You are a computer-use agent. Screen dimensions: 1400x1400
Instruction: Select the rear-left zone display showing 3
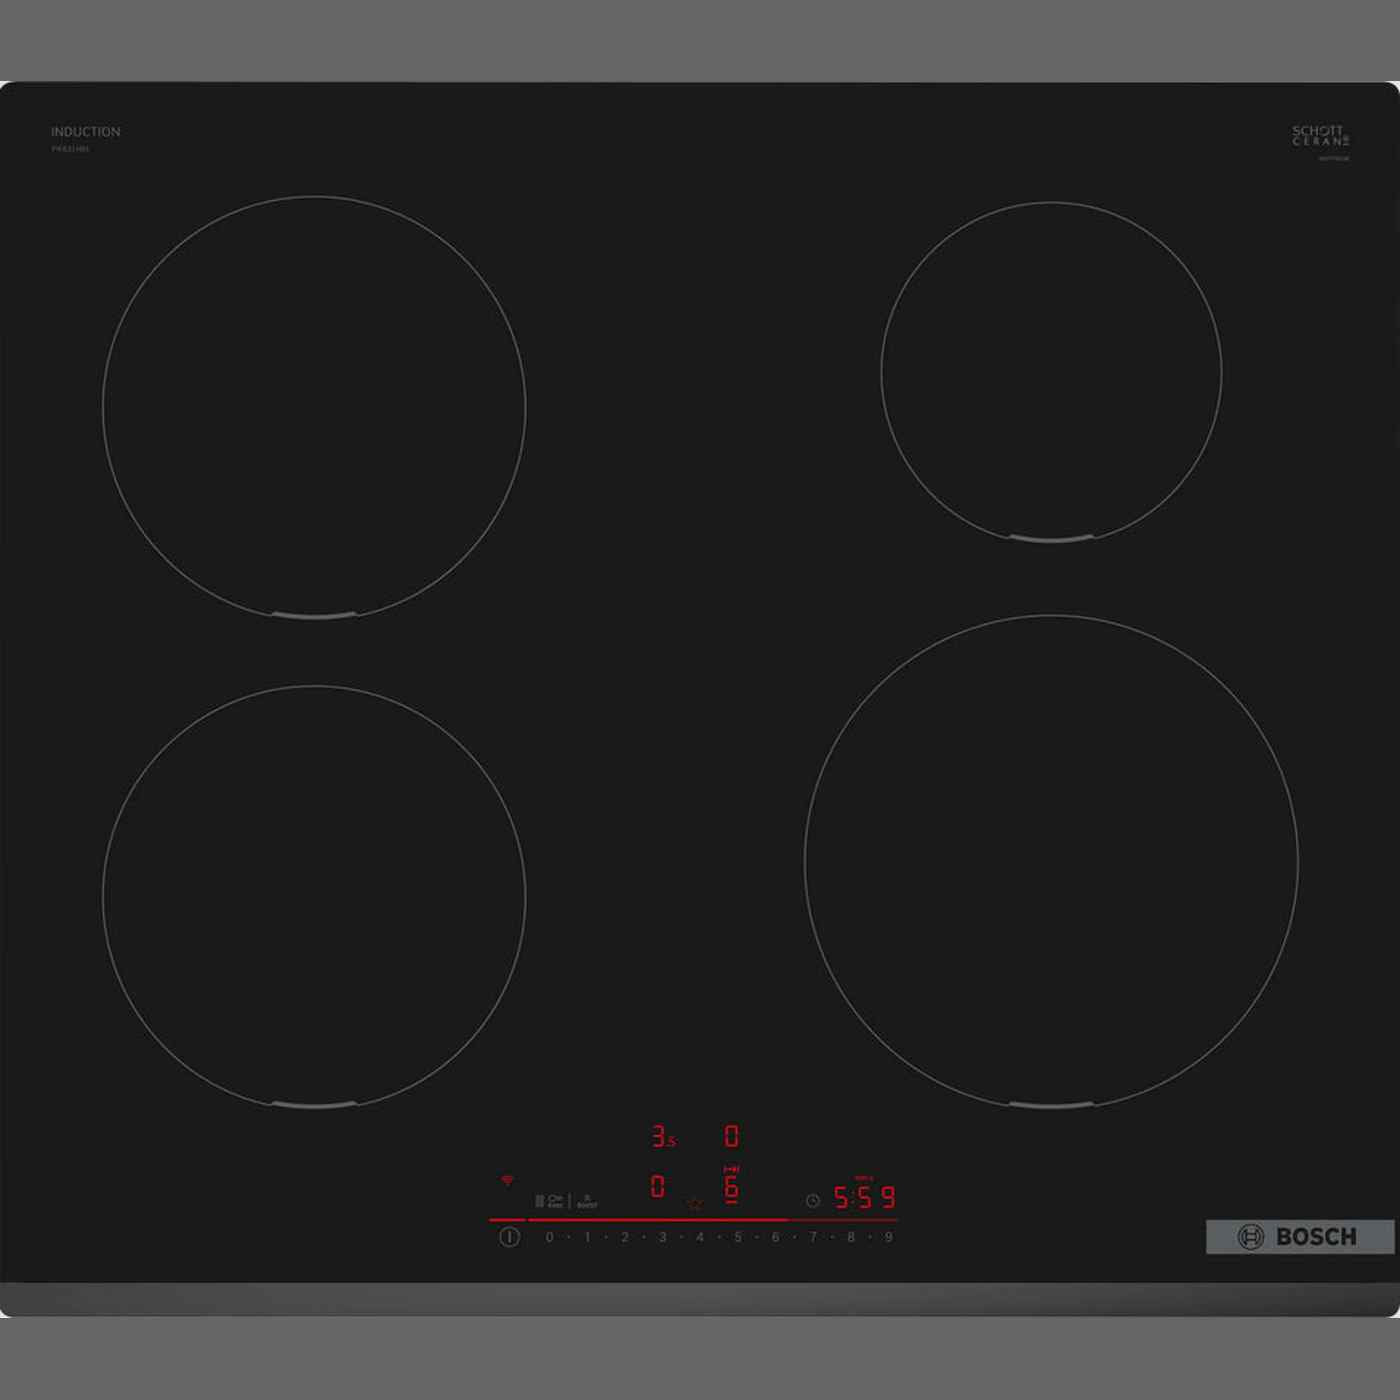(662, 1137)
